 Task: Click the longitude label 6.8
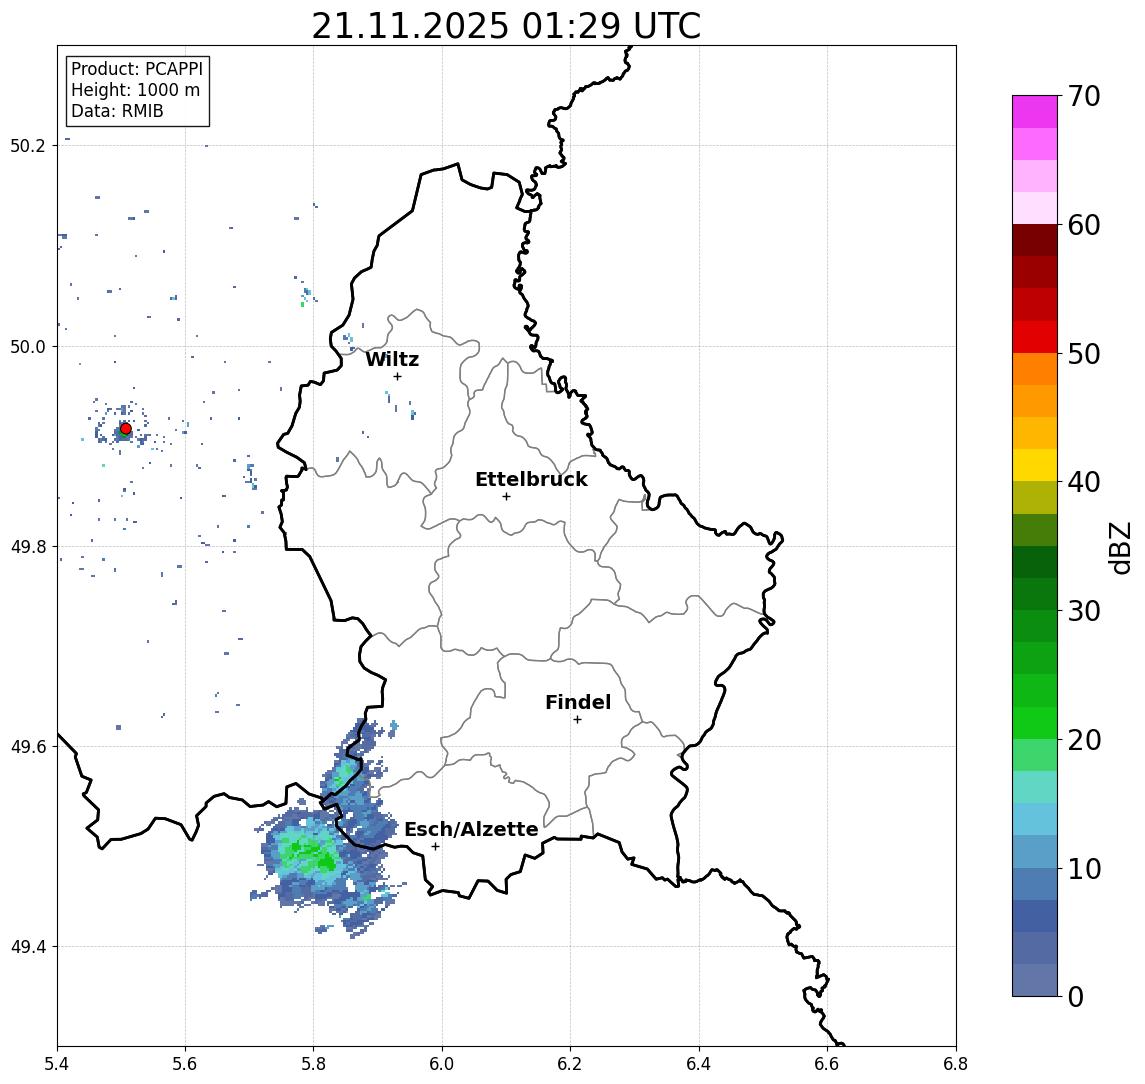(955, 1064)
